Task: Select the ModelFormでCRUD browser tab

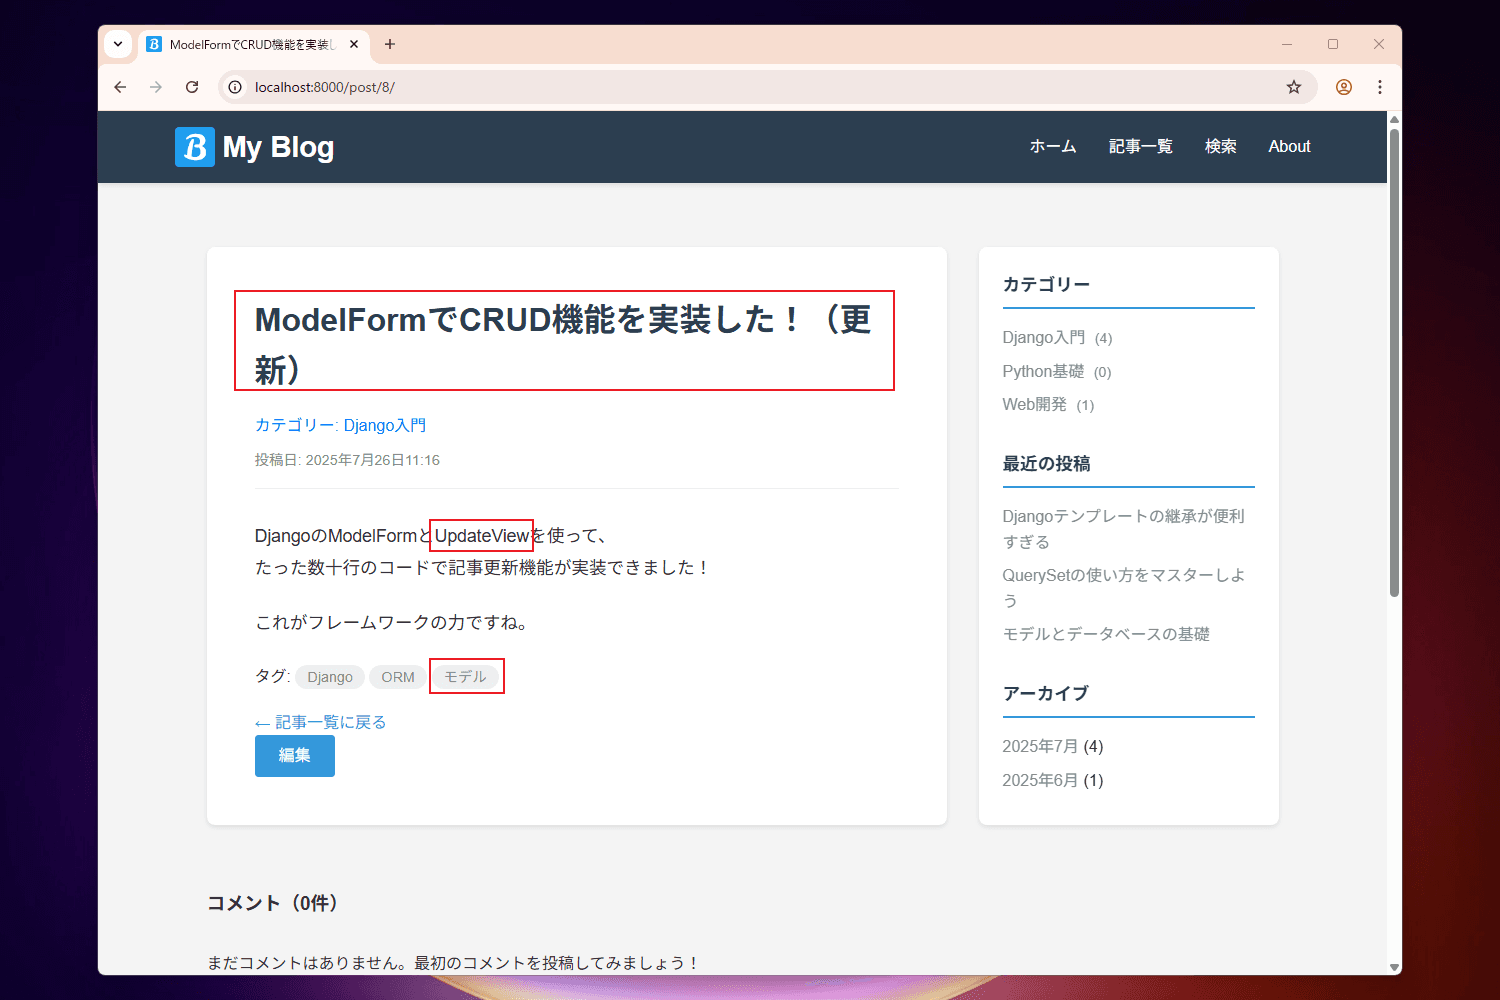Action: tap(254, 45)
